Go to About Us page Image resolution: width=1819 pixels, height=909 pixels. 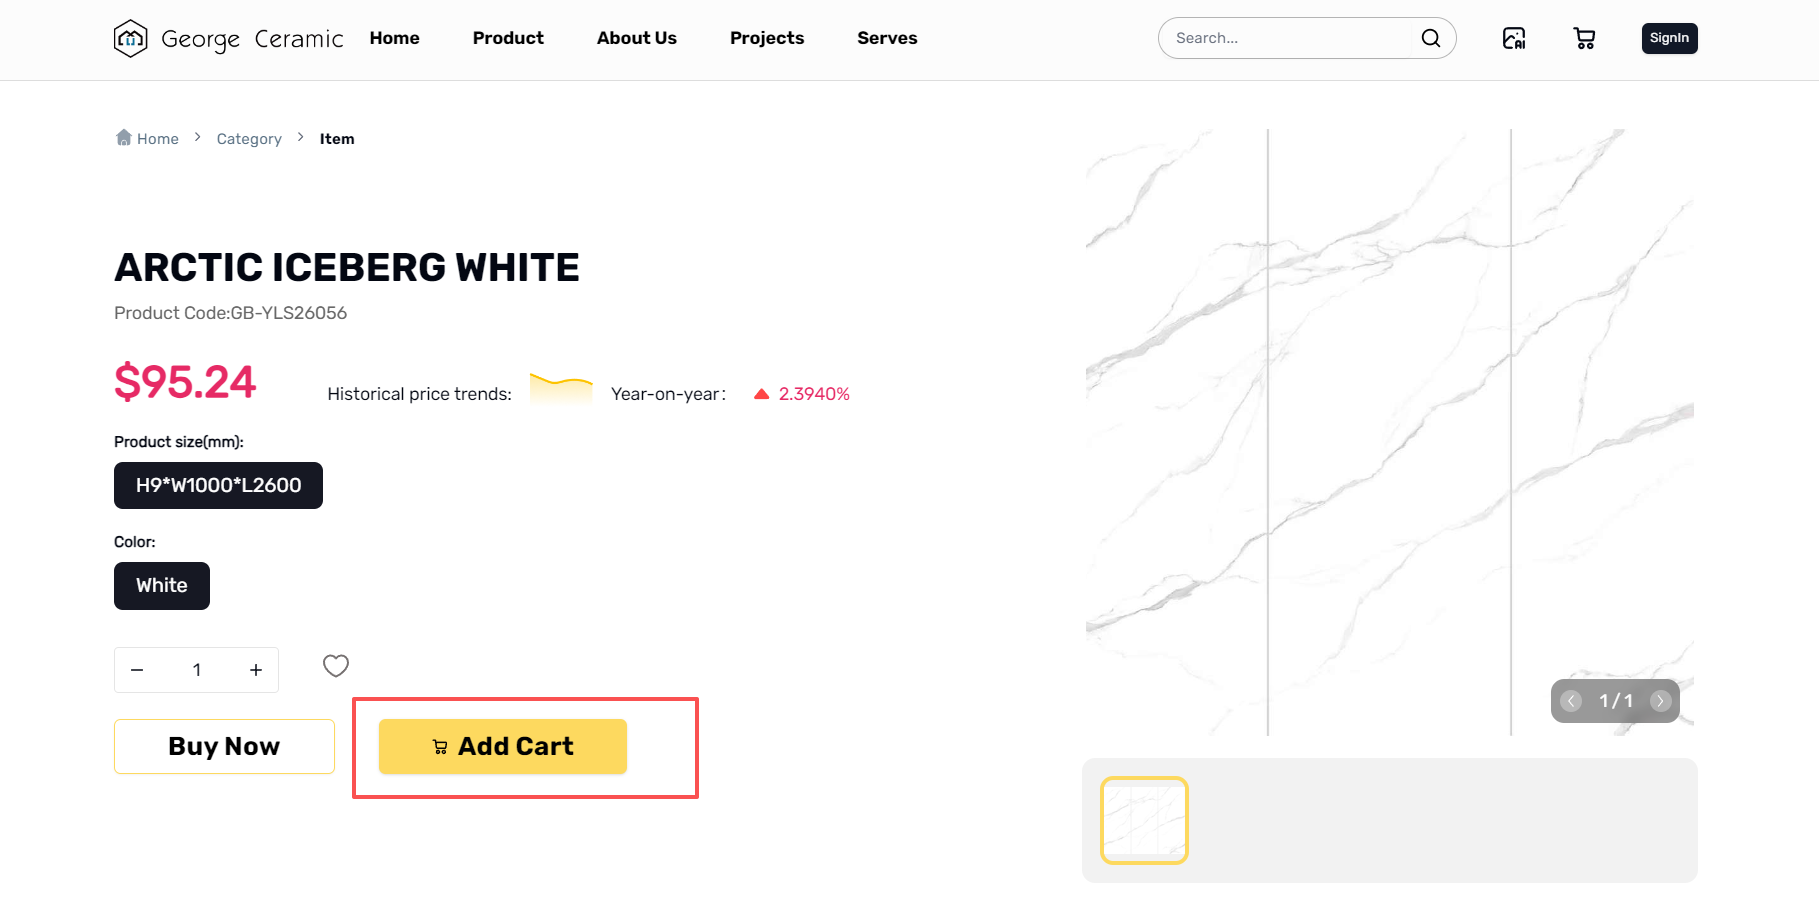pyautogui.click(x=637, y=38)
